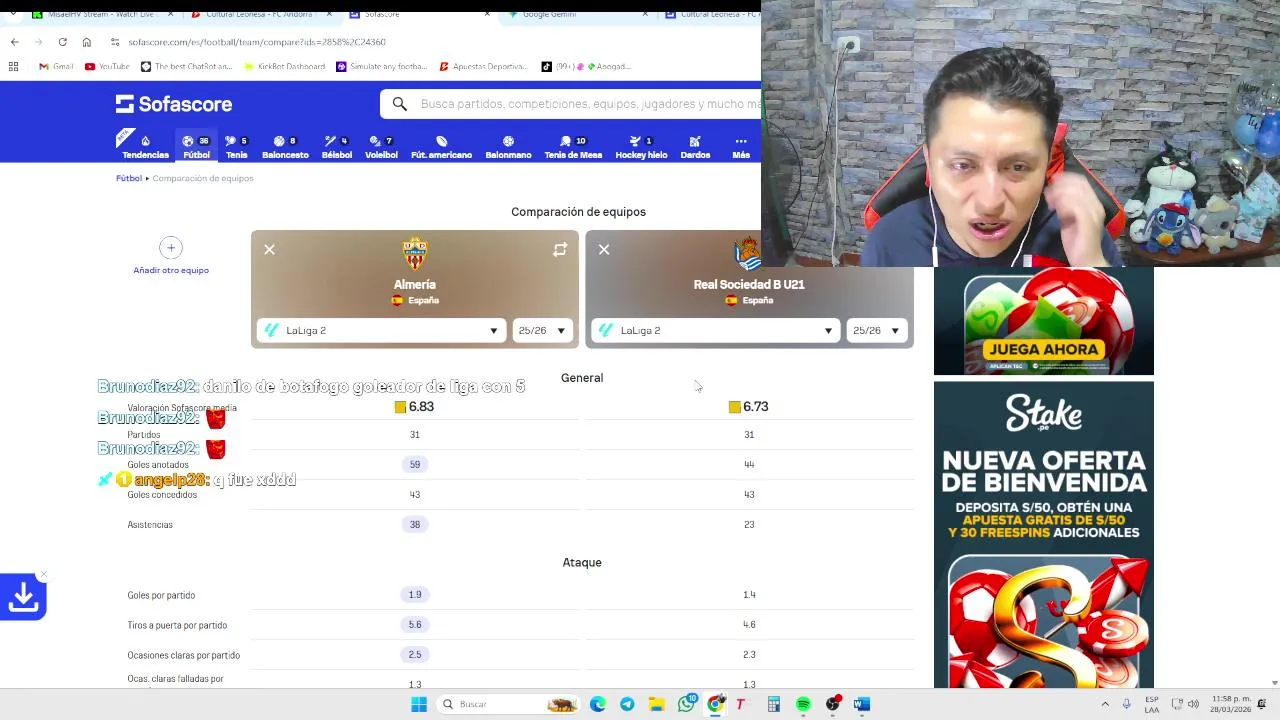The height and width of the screenshot is (720, 1280).
Task: Open the apps grid in bookmarks bar
Action: point(13,66)
